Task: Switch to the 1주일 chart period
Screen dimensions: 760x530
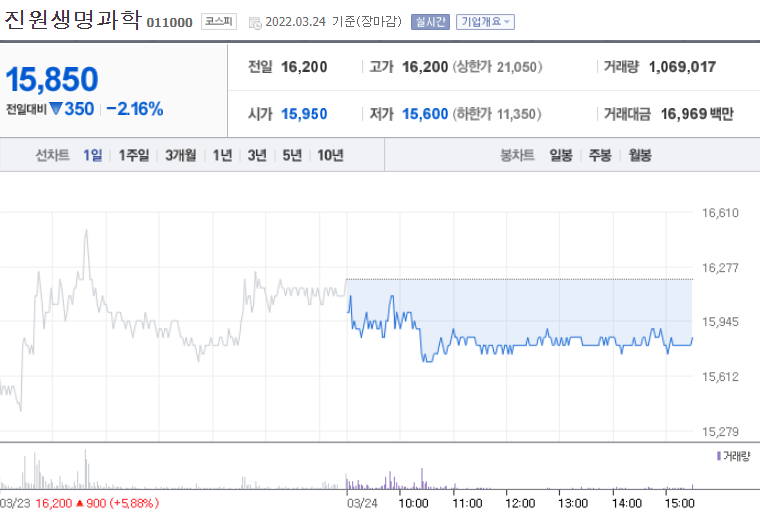Action: click(134, 155)
